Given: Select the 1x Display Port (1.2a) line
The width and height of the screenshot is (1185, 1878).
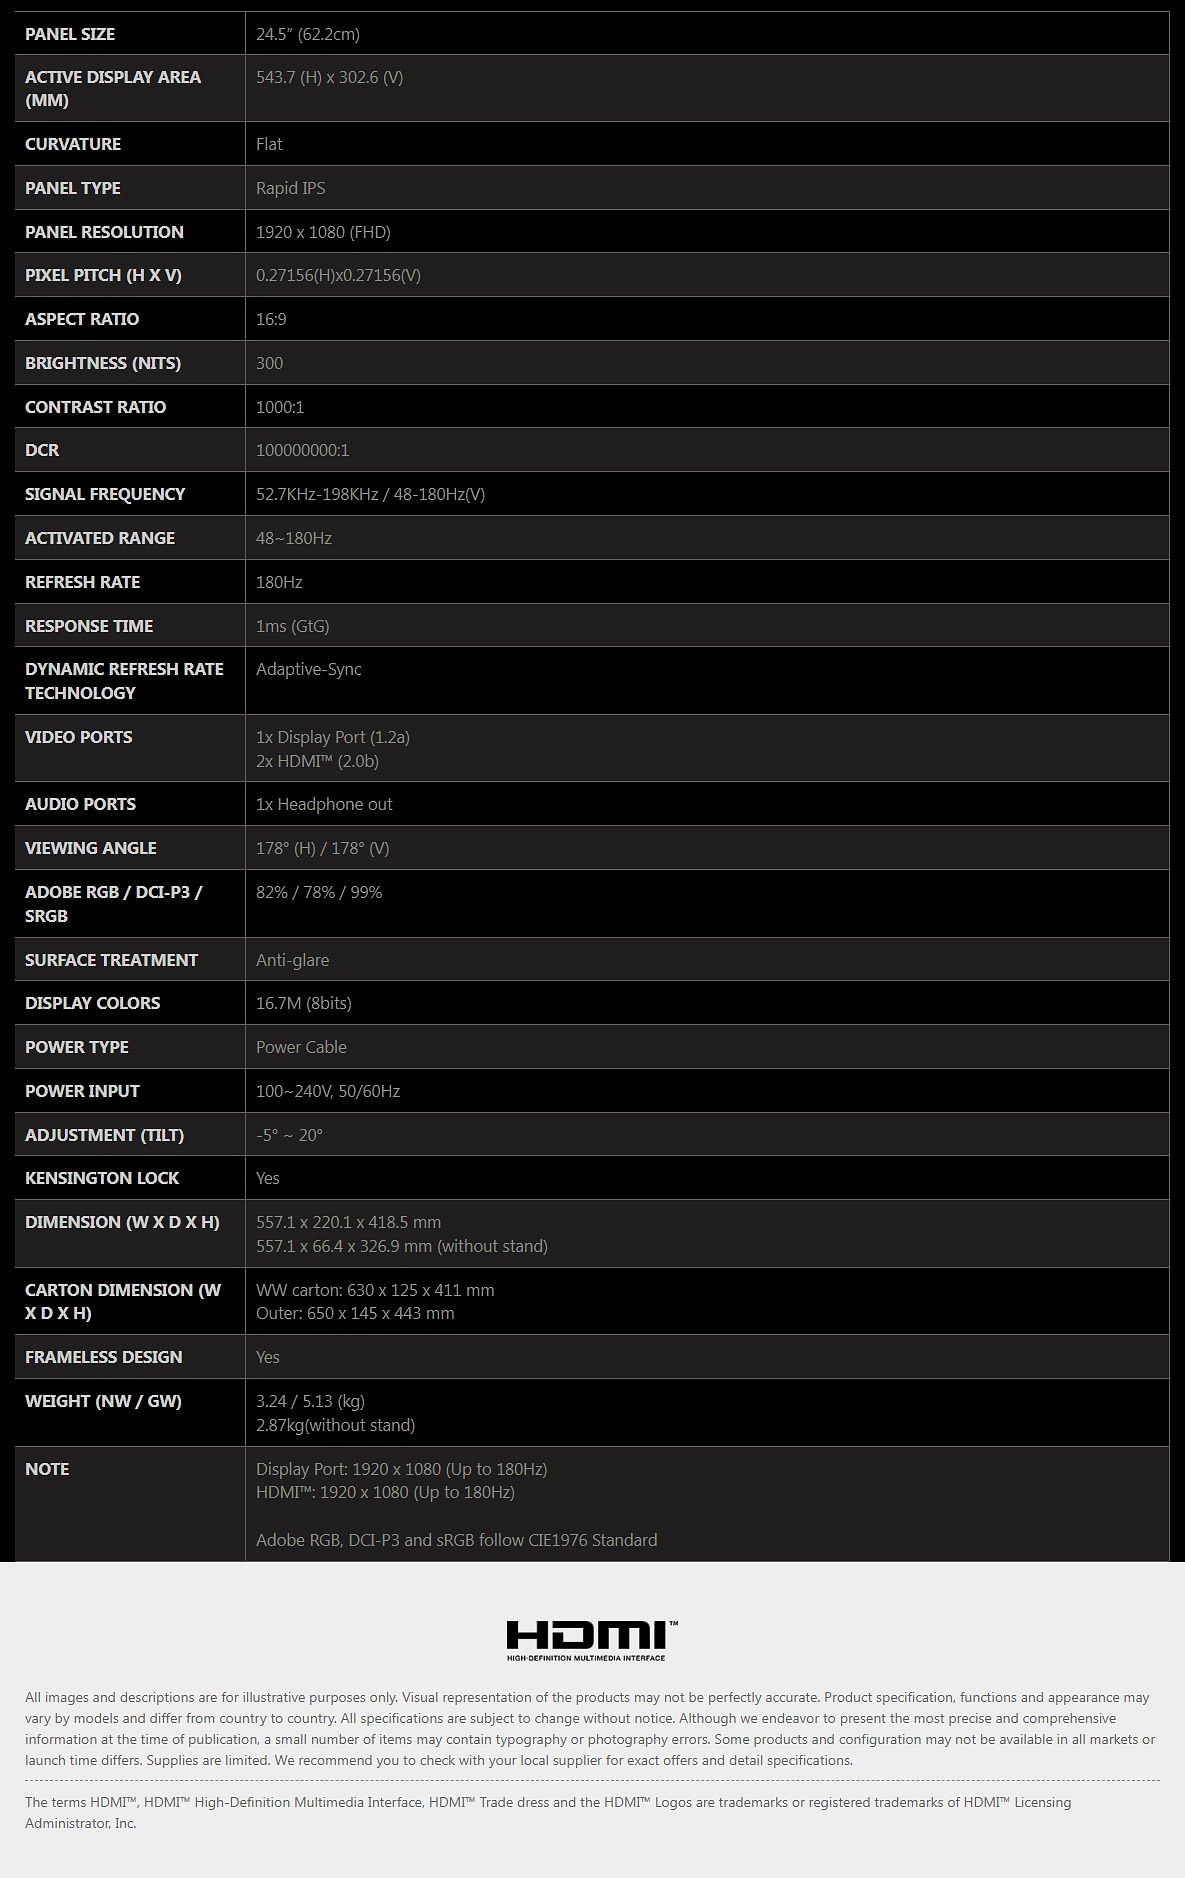Looking at the screenshot, I should (333, 737).
